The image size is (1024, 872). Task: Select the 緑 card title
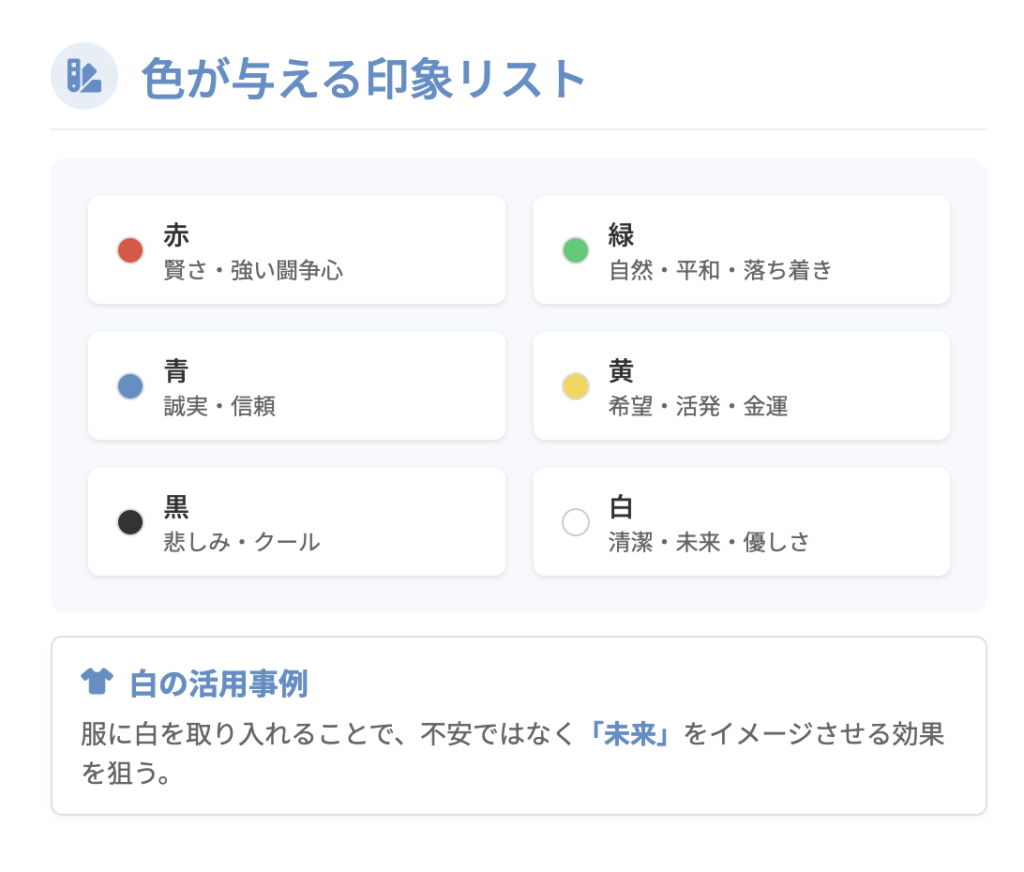point(621,236)
